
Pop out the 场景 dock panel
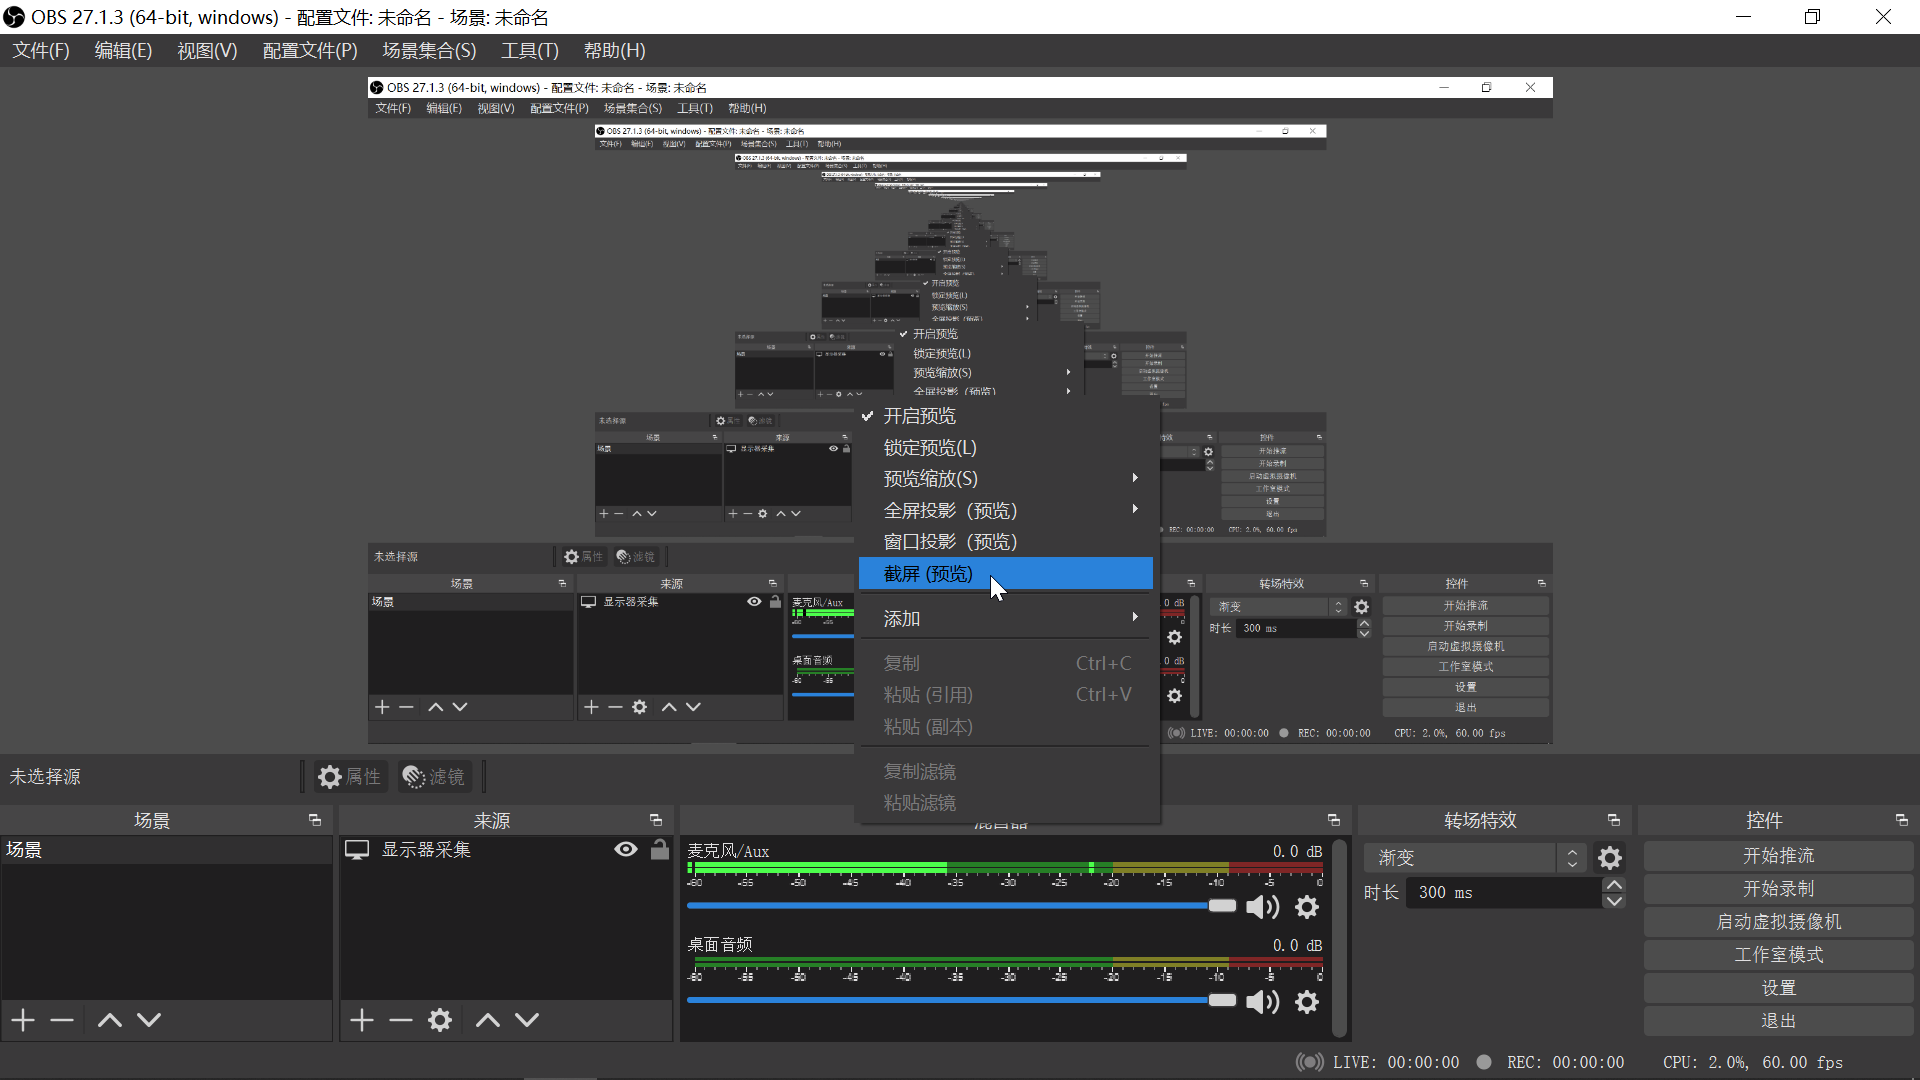coord(315,820)
